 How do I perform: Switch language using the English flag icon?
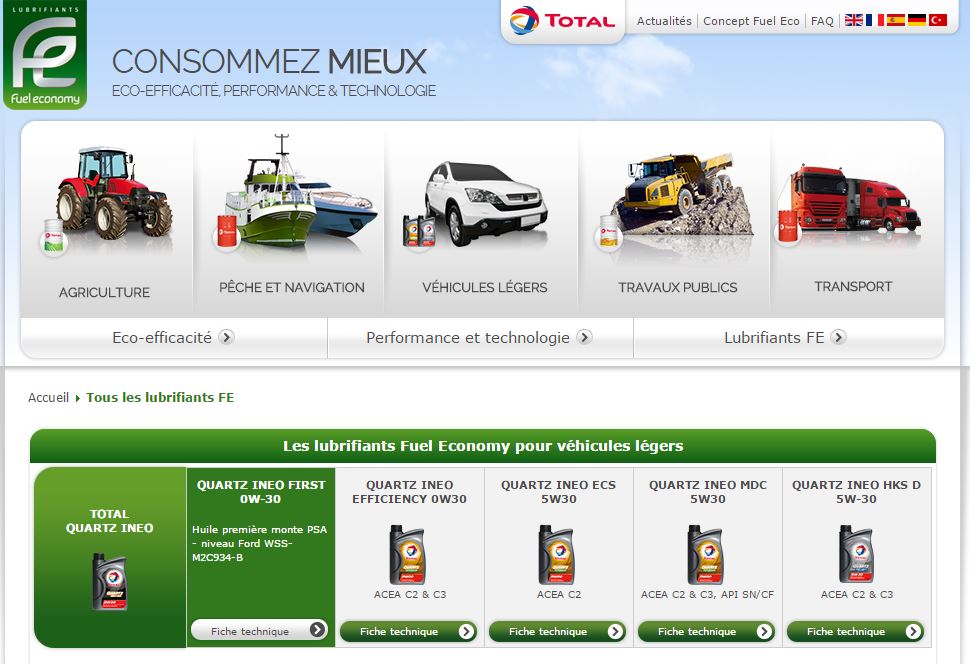pyautogui.click(x=853, y=19)
